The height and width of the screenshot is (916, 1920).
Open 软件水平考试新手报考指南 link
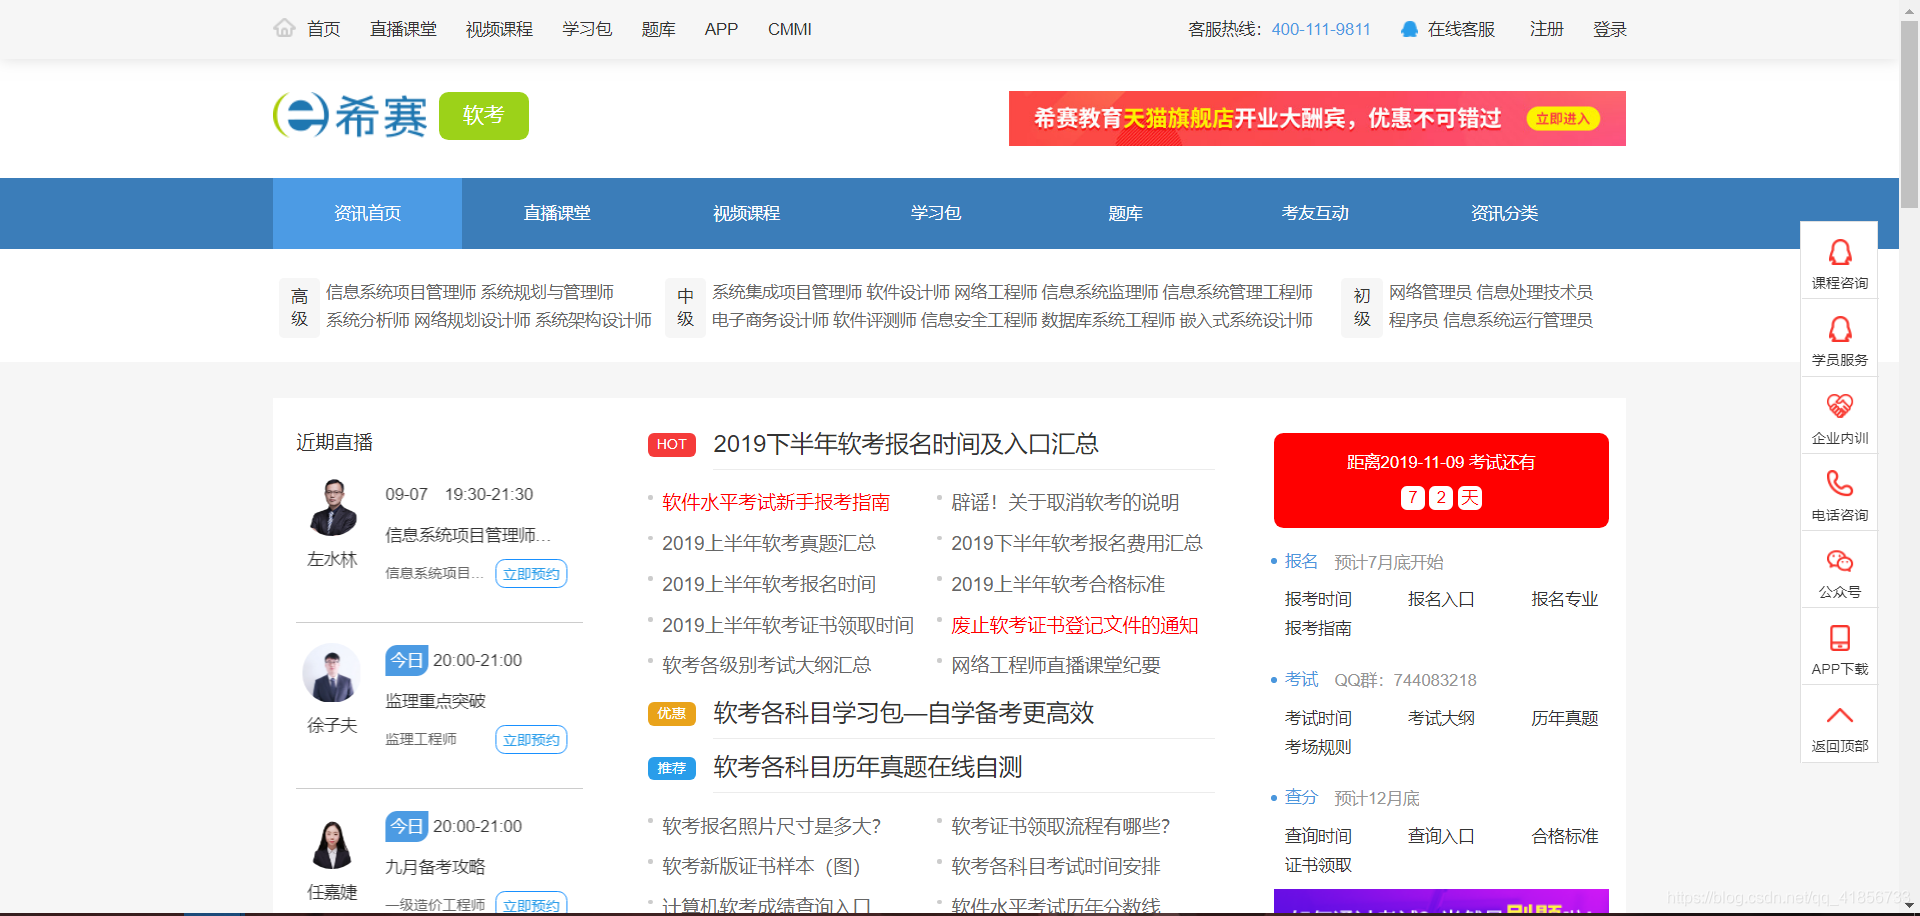tap(776, 502)
